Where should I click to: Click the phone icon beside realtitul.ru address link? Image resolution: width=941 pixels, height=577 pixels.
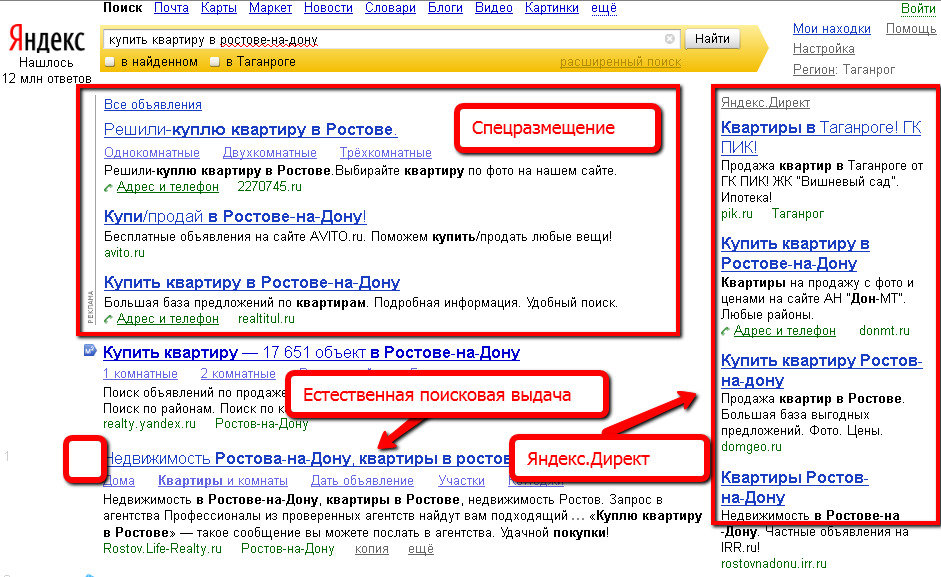pos(108,319)
